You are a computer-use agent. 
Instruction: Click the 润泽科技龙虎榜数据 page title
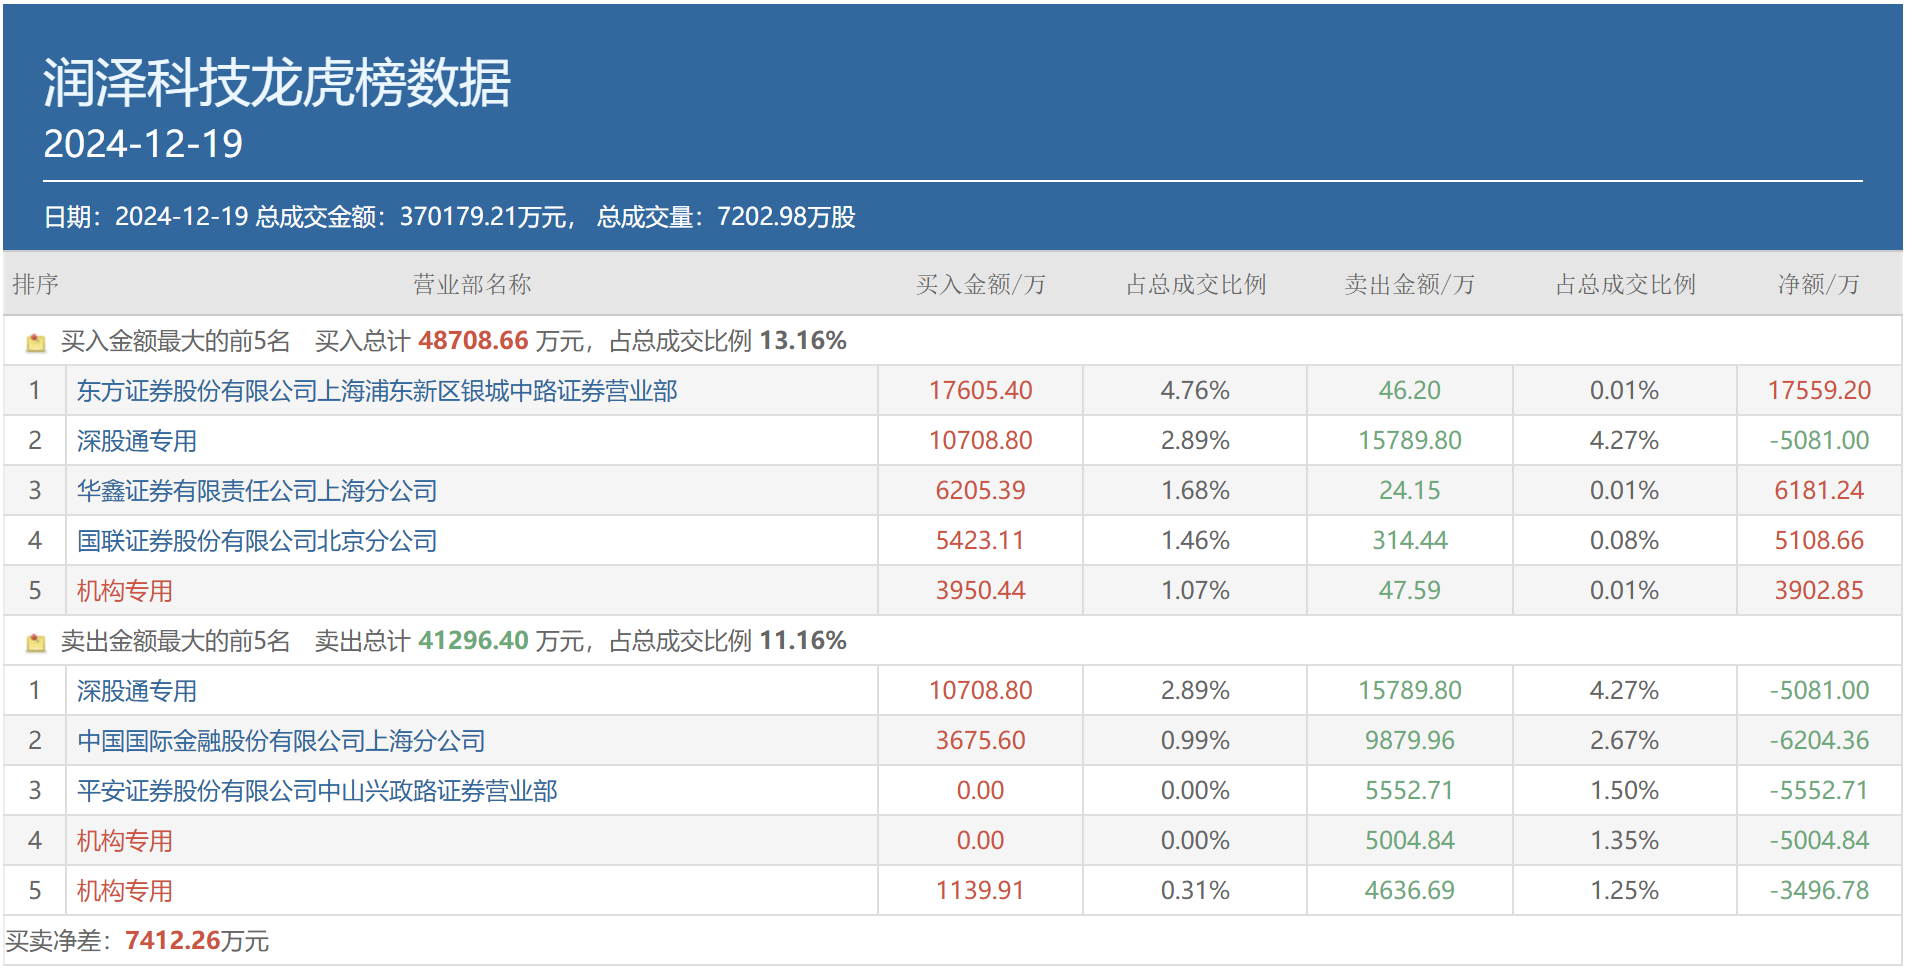276,82
